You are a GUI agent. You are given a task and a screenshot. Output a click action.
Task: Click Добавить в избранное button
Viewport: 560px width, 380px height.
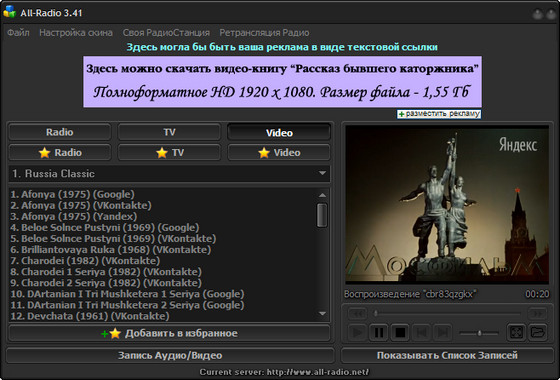pos(169,333)
